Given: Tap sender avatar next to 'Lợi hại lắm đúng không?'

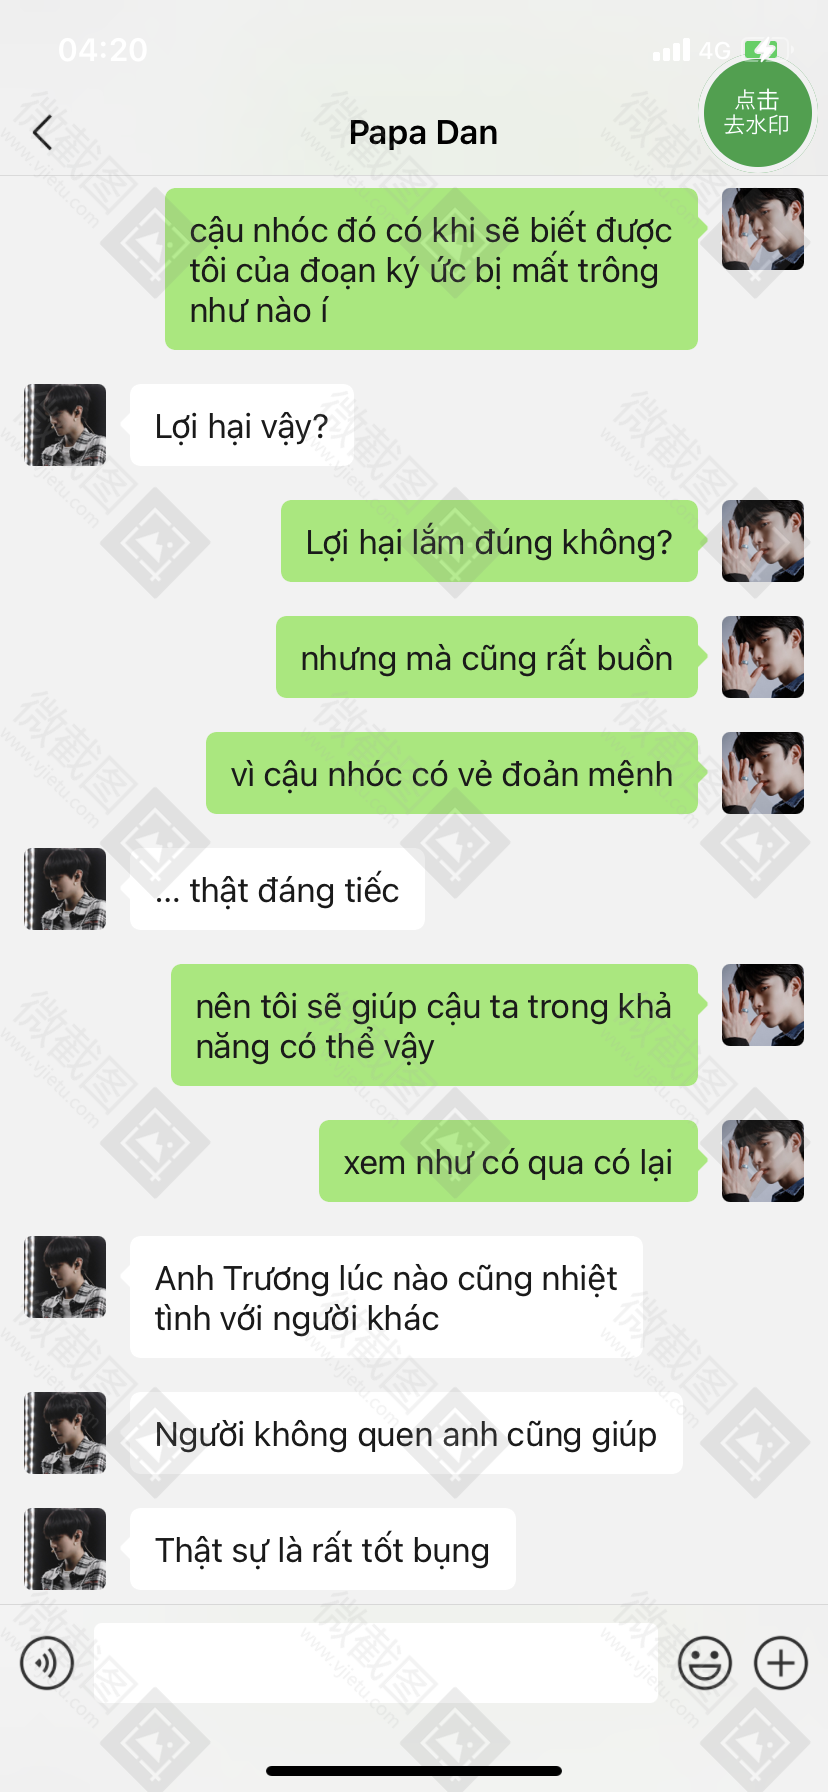Looking at the screenshot, I should point(763,541).
